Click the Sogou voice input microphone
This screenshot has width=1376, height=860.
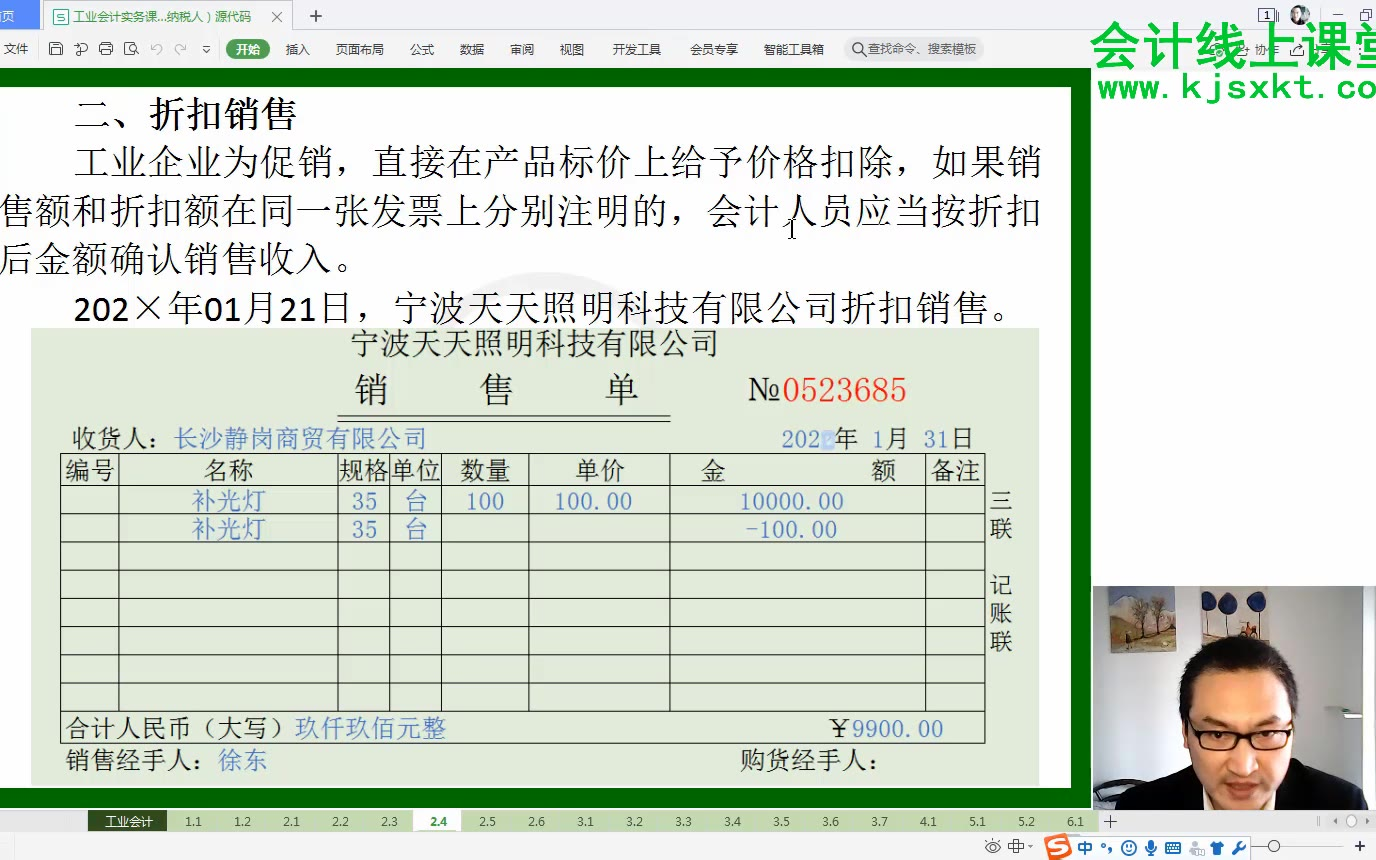pyautogui.click(x=1151, y=848)
